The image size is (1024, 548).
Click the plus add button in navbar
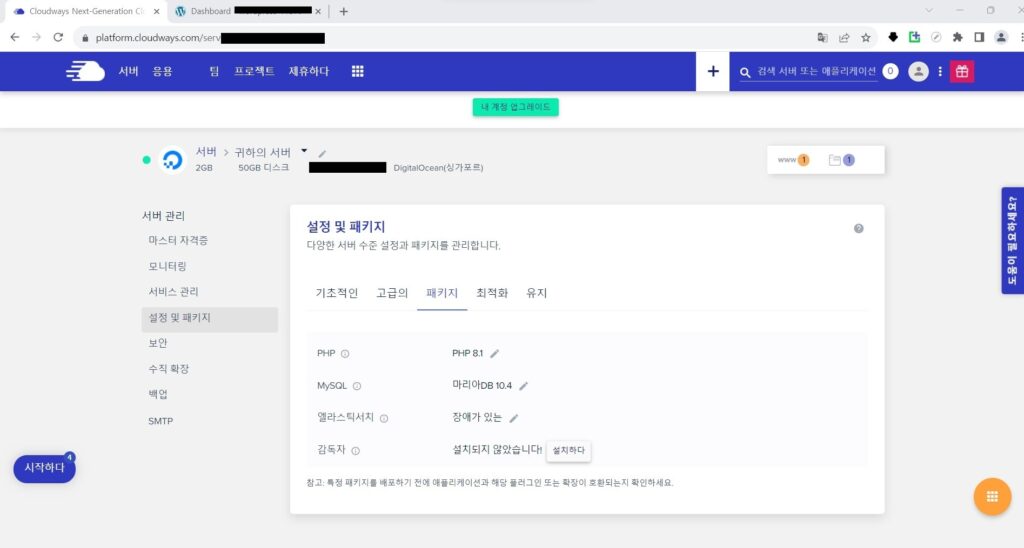click(x=712, y=71)
